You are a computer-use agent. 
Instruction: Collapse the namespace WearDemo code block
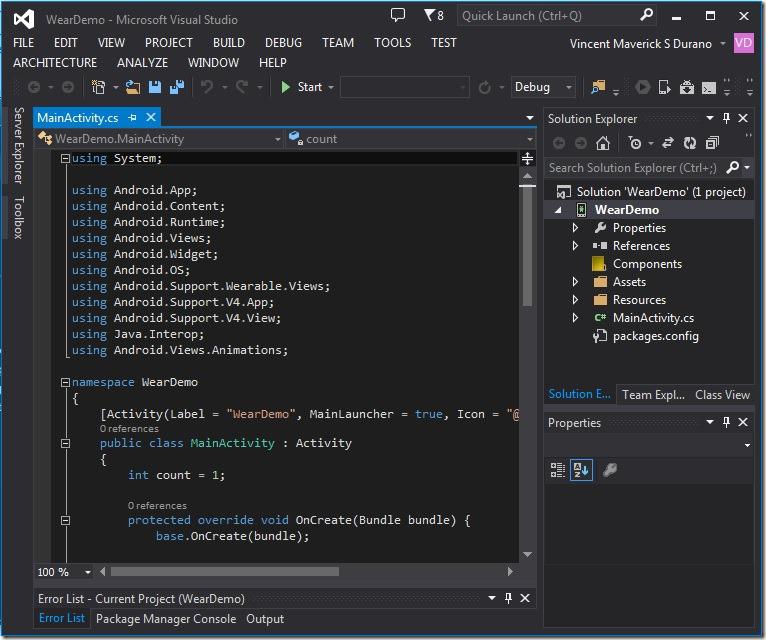click(x=65, y=382)
